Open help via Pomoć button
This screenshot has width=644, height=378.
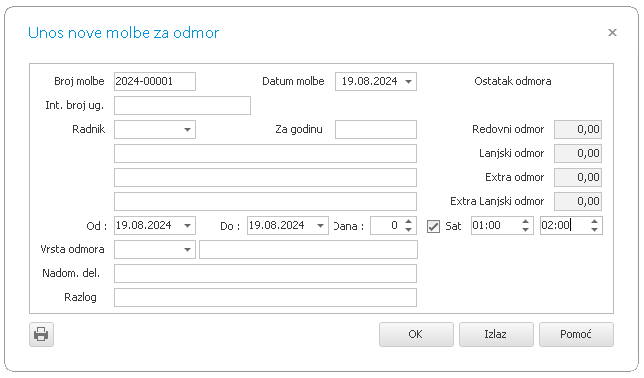click(x=576, y=334)
